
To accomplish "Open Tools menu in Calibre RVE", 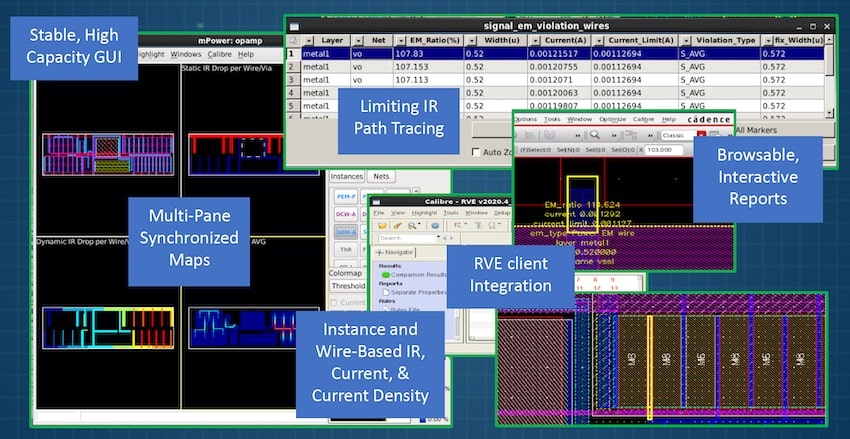I will click(450, 213).
